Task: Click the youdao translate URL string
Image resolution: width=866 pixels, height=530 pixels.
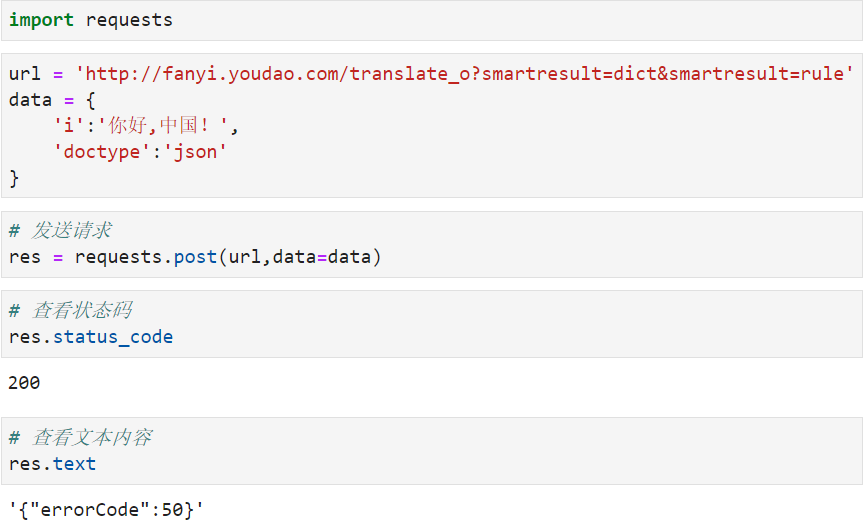Action: coord(465,74)
